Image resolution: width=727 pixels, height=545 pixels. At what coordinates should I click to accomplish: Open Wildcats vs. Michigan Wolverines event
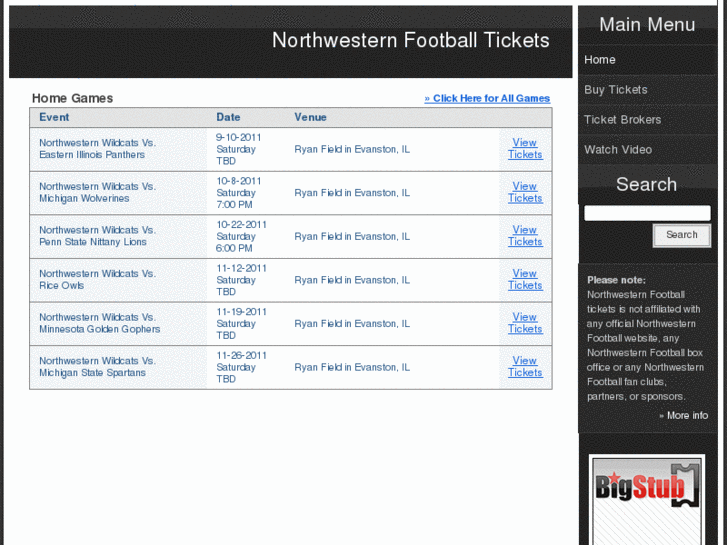tap(97, 192)
